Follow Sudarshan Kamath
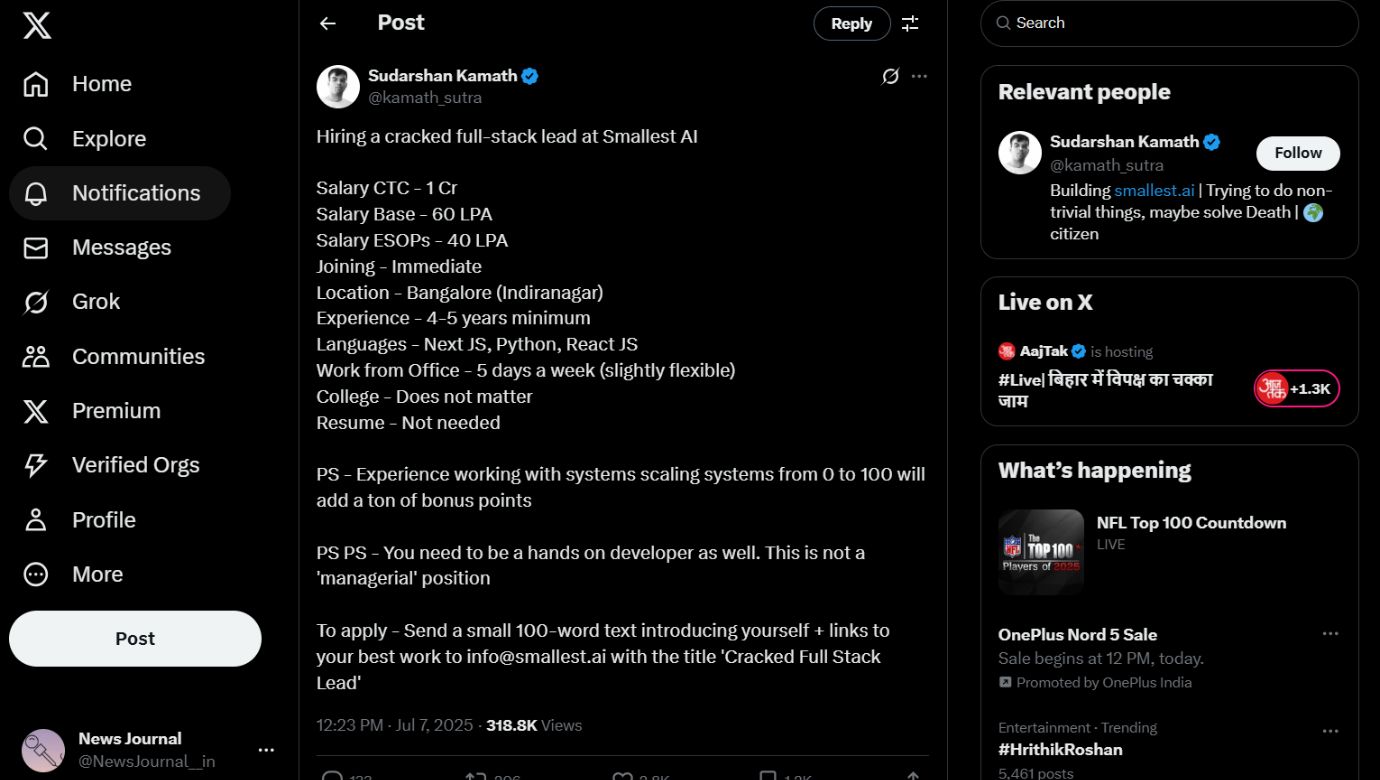Screen dimensions: 1380x780 [x=1298, y=153]
